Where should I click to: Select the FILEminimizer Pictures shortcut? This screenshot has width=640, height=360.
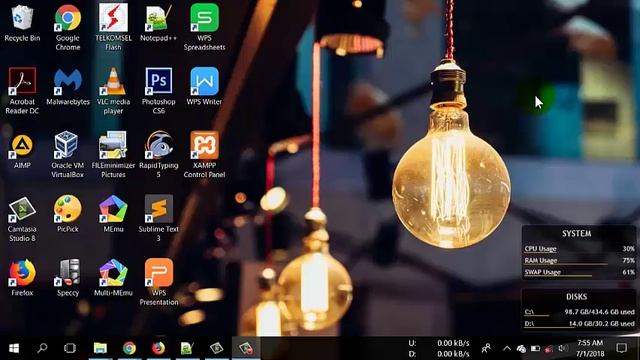113,155
